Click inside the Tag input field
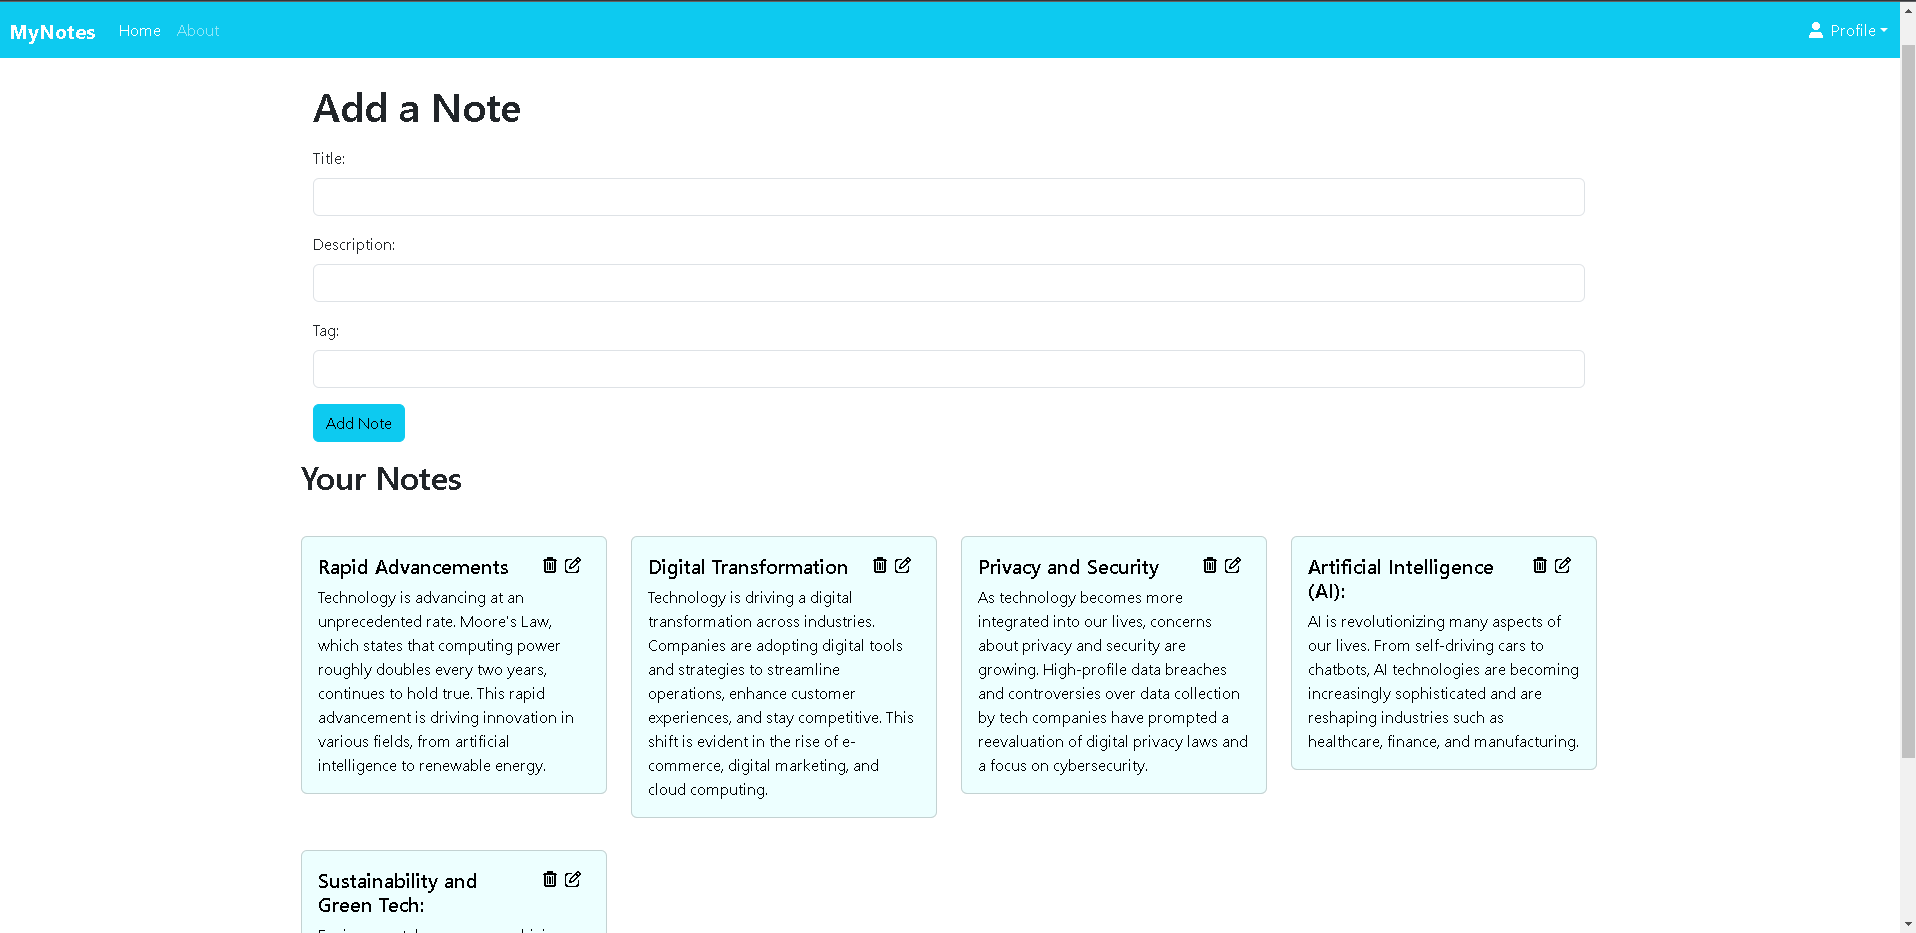This screenshot has width=1916, height=933. tap(947, 369)
